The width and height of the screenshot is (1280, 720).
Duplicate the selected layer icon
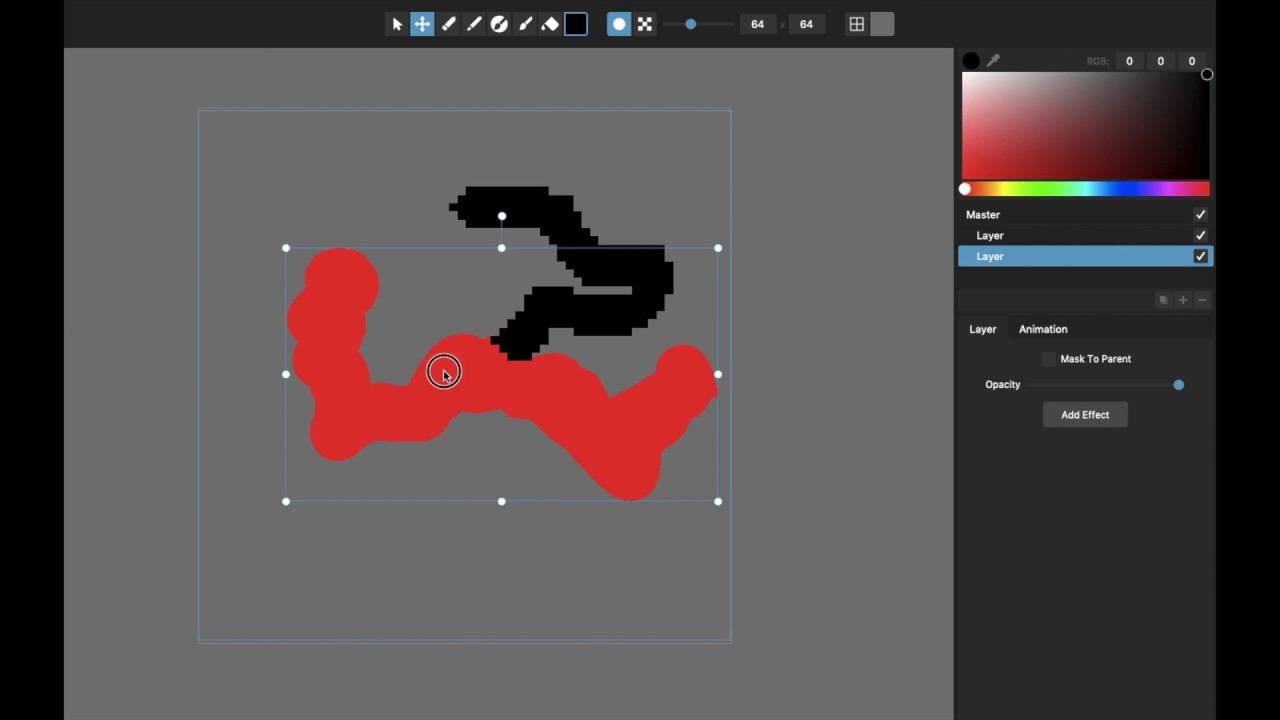[x=1163, y=300]
